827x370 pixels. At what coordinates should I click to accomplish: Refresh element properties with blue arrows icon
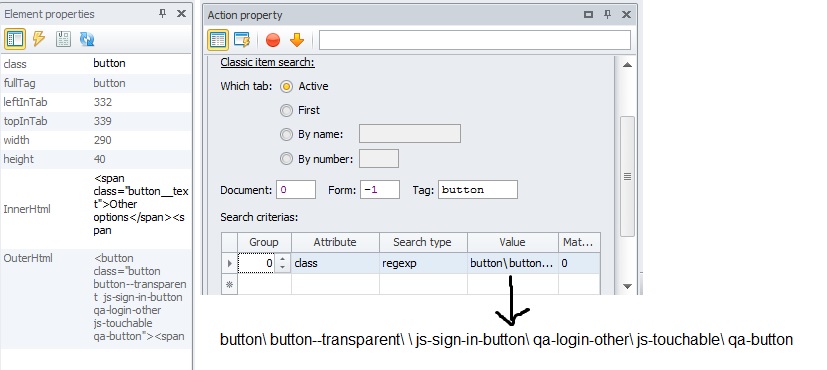click(x=87, y=38)
